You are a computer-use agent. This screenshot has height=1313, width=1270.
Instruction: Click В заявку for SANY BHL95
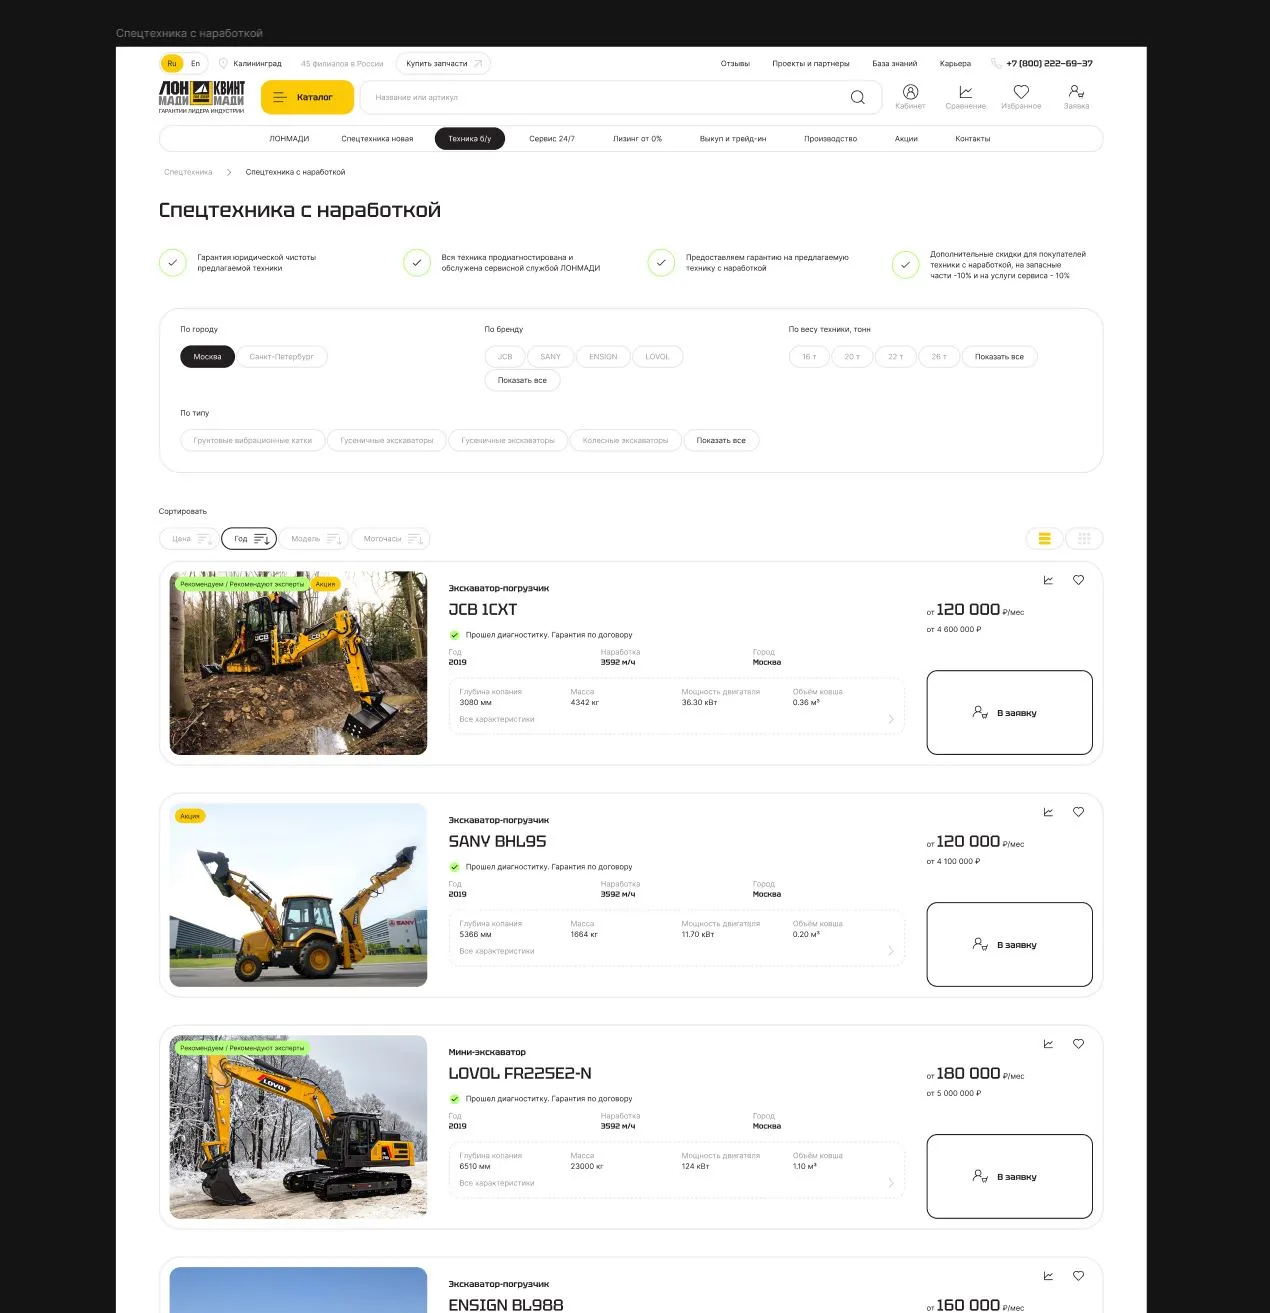tap(1009, 944)
